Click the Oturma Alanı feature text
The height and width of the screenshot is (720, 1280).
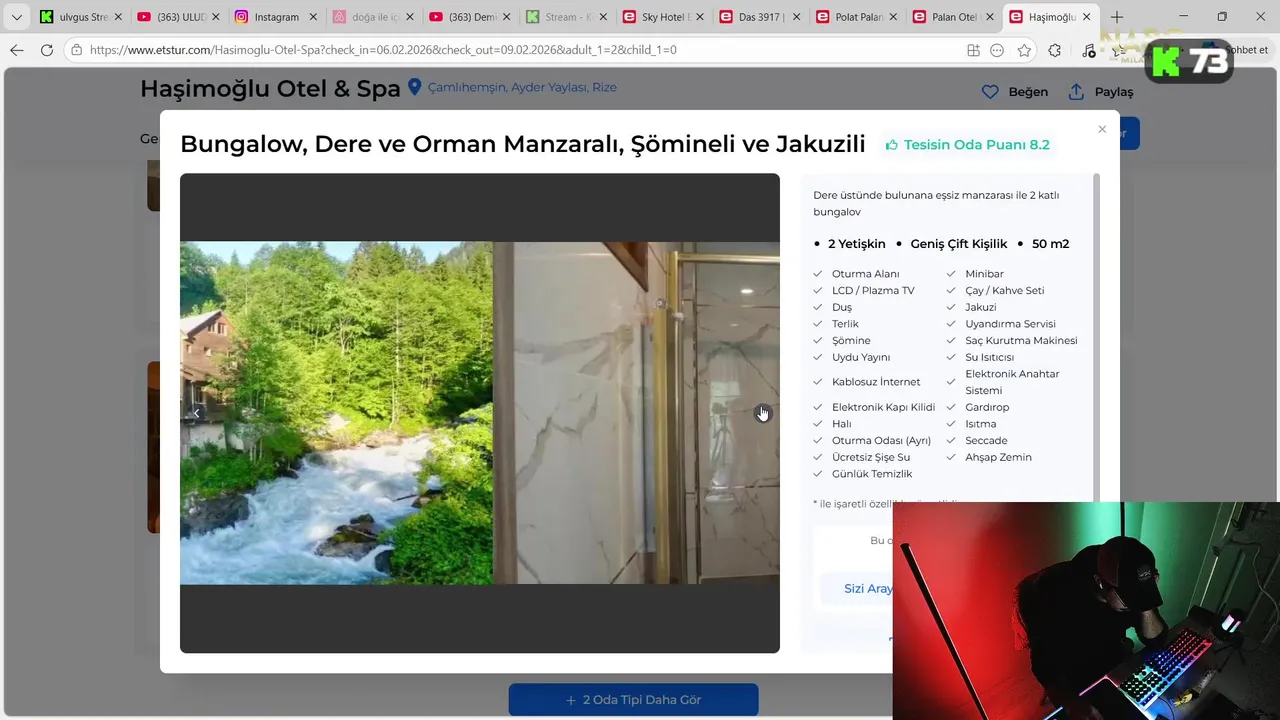[x=866, y=274]
